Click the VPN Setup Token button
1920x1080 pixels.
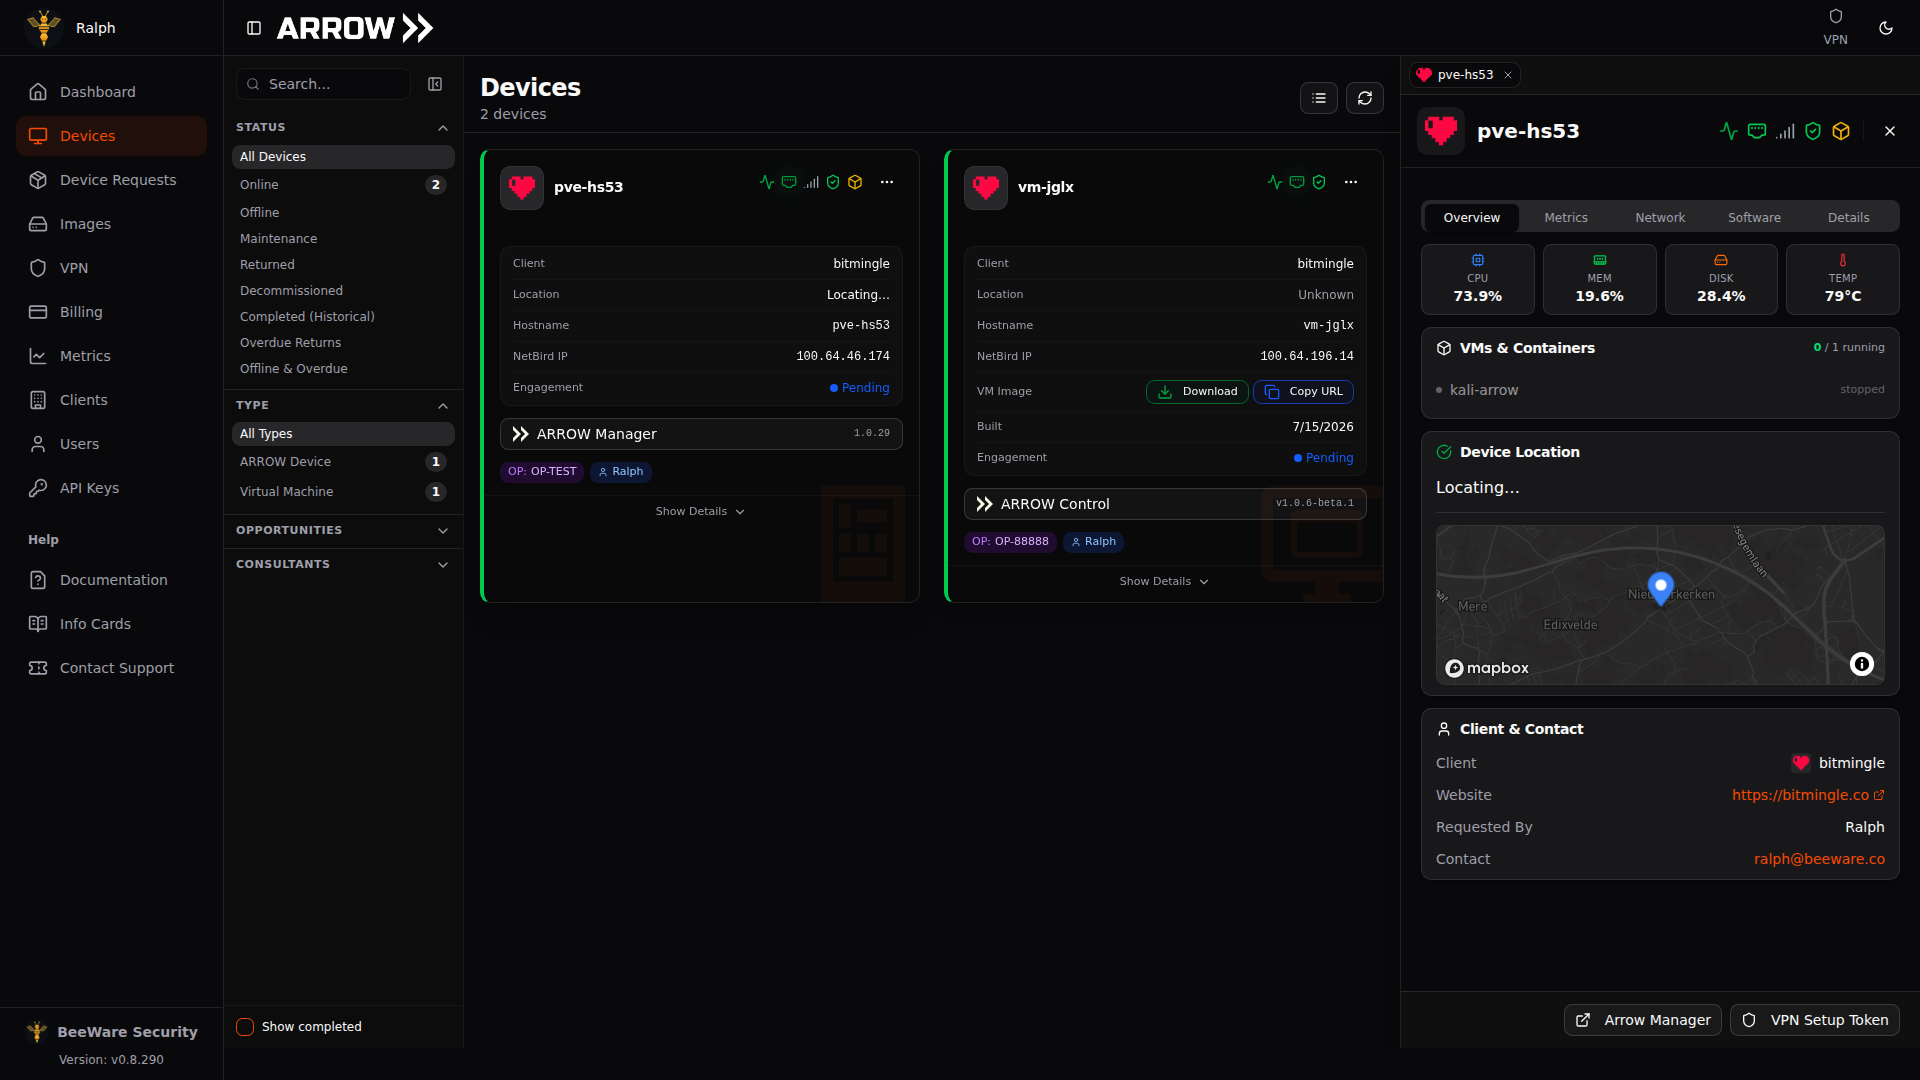pos(1815,1020)
